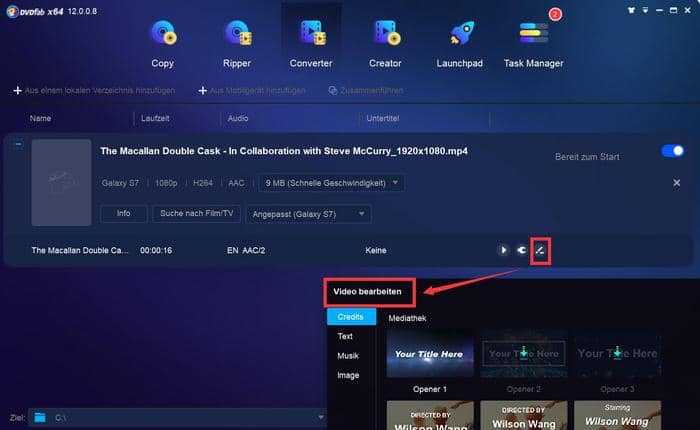
Task: Click the Laufzeit column header
Action: click(155, 118)
